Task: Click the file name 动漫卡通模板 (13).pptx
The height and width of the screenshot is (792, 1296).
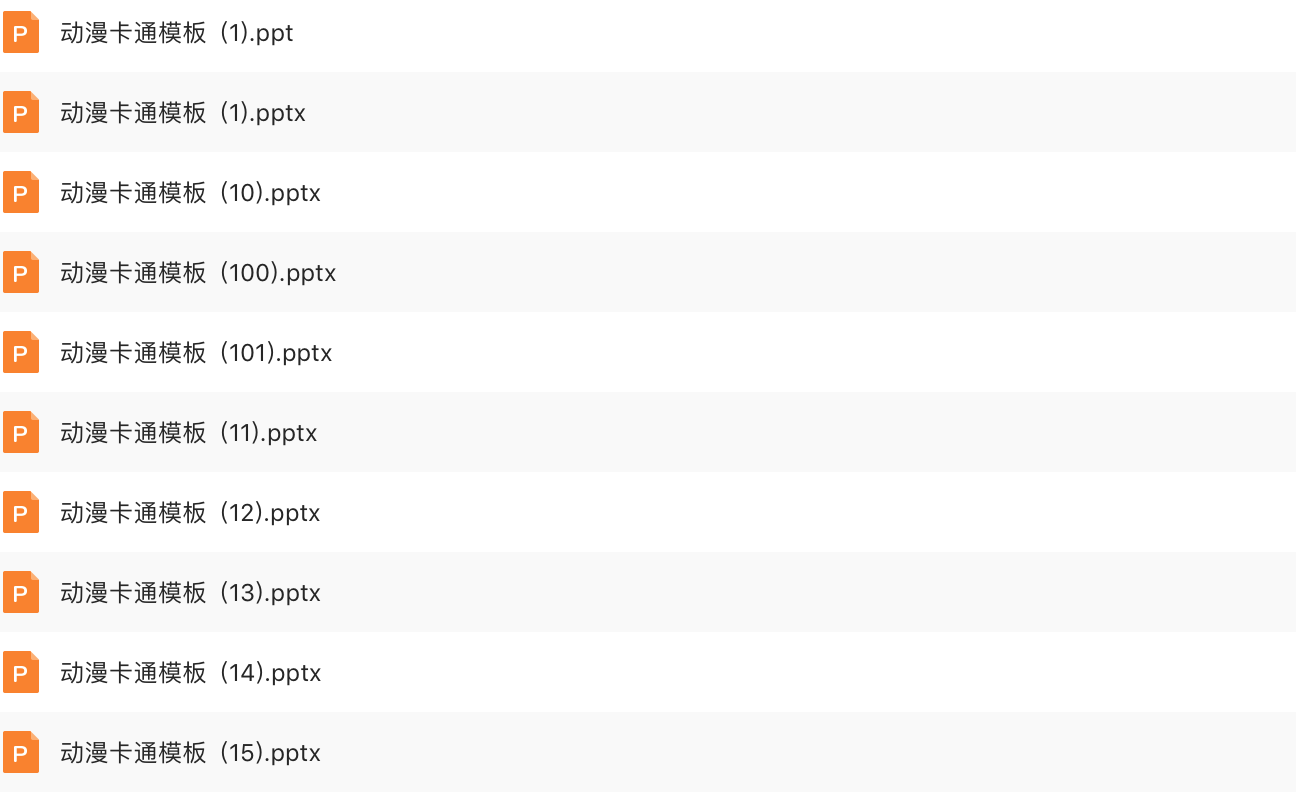Action: (190, 593)
